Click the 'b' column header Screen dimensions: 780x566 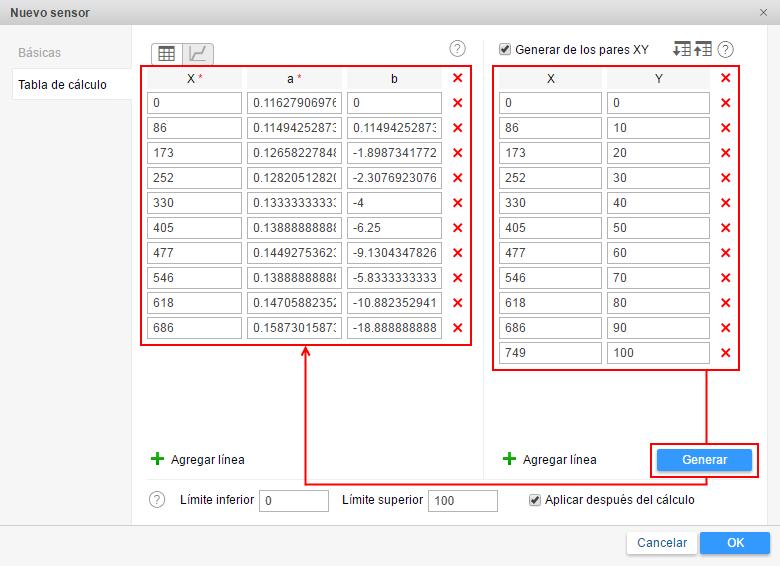[x=394, y=79]
